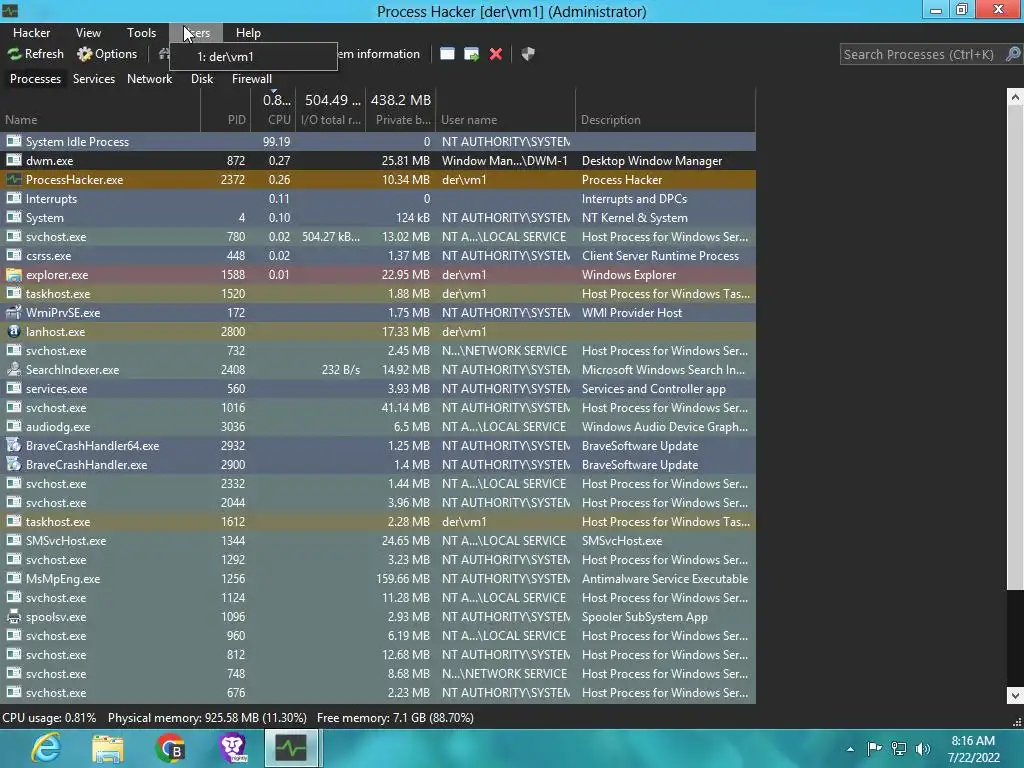This screenshot has width=1024, height=768.
Task: Show hidden tray icons arrow
Action: click(850, 749)
